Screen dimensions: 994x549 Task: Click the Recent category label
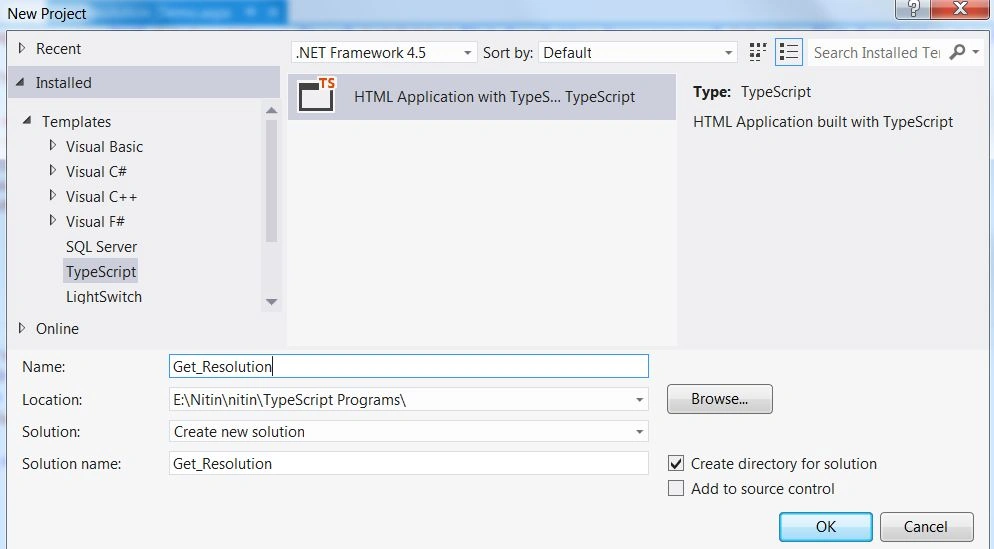click(58, 49)
